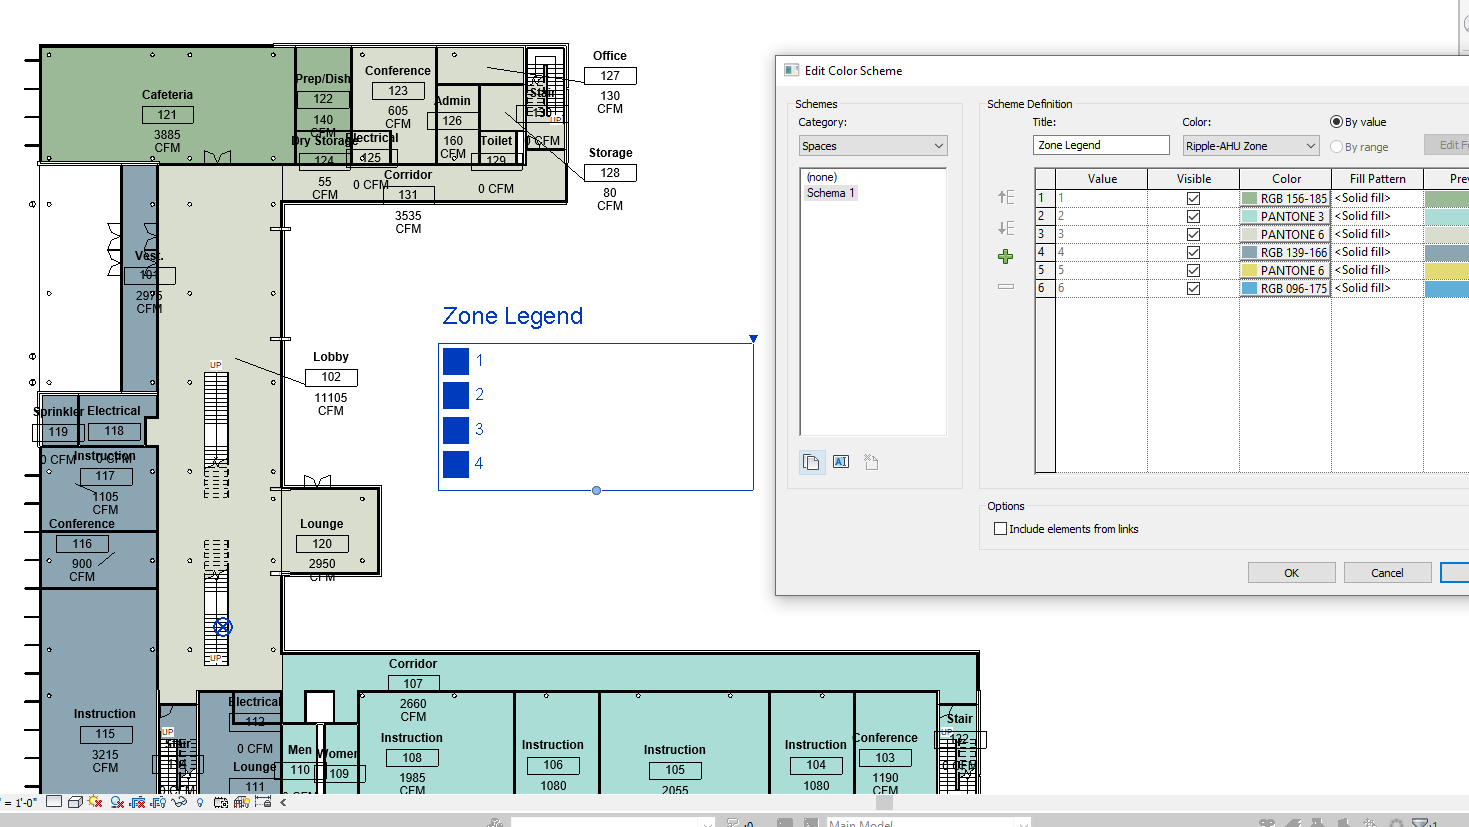
Task: Open the Category dropdown showing Spaces
Action: point(872,145)
